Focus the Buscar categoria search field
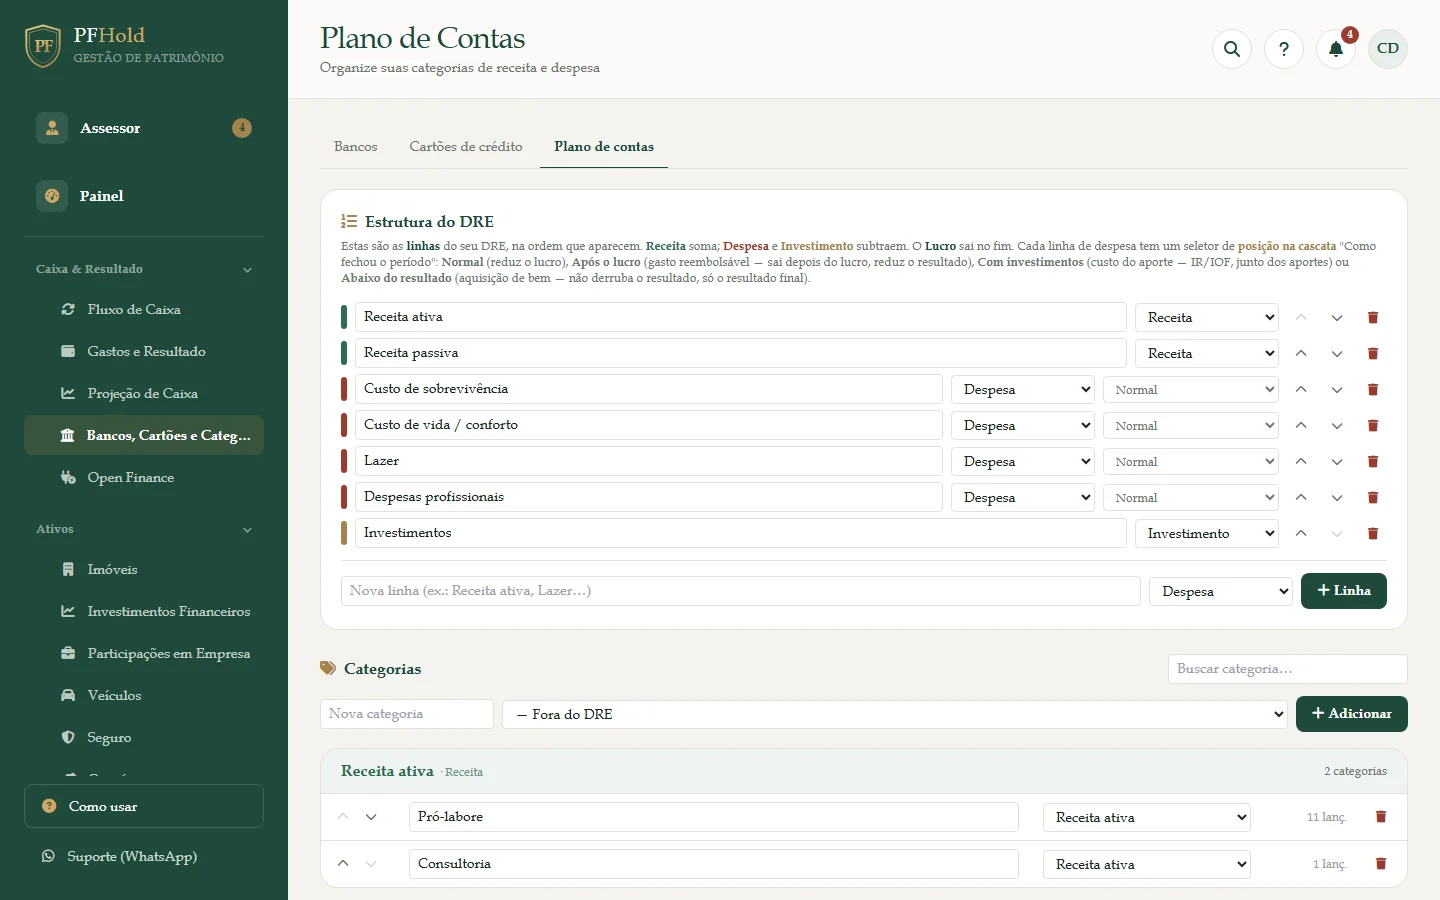The width and height of the screenshot is (1440, 900). click(x=1288, y=669)
